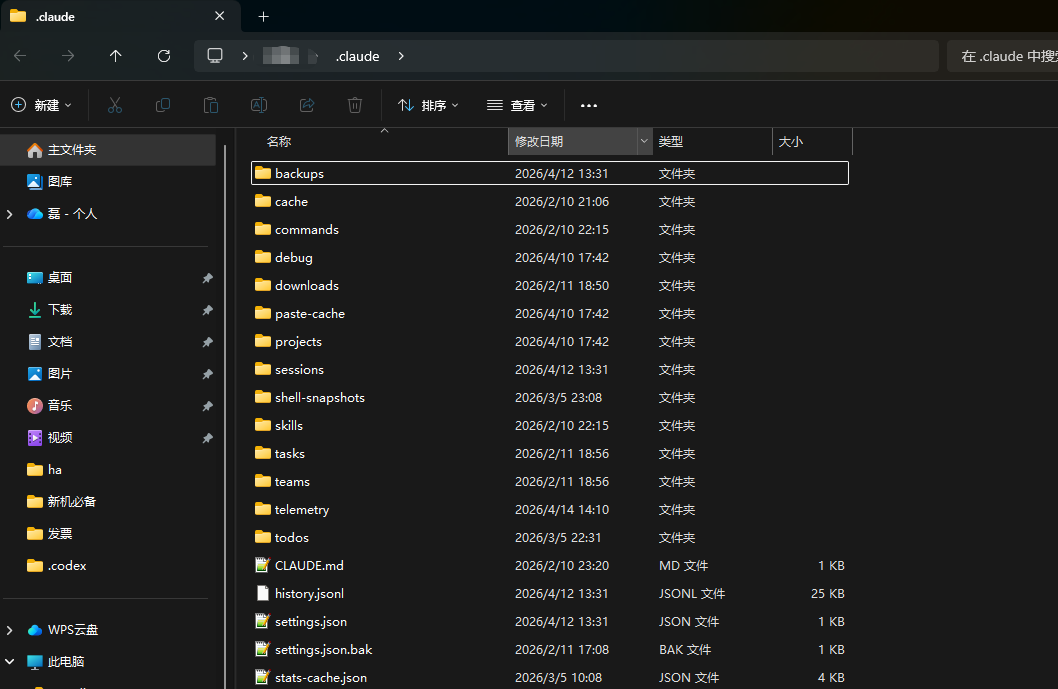
Task: Open a new tab with the plus button
Action: pyautogui.click(x=264, y=17)
